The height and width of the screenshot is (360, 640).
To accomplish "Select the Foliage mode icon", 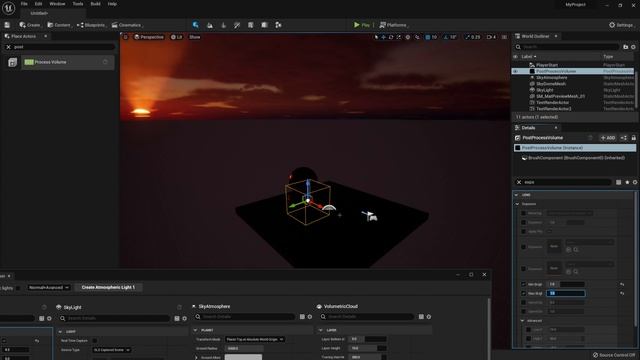I will [223, 25].
